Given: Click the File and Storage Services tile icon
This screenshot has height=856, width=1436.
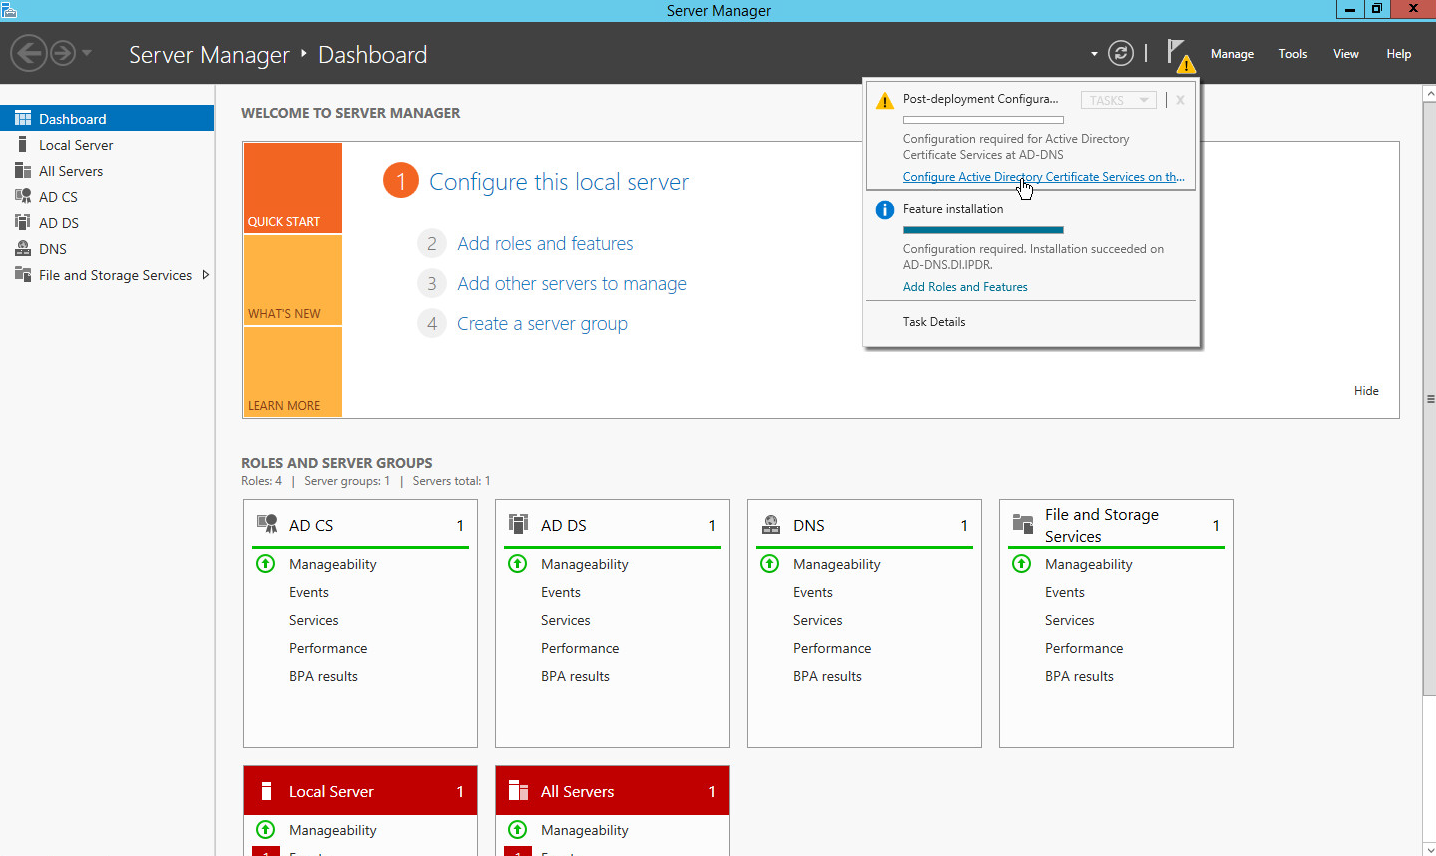Looking at the screenshot, I should (x=1022, y=525).
